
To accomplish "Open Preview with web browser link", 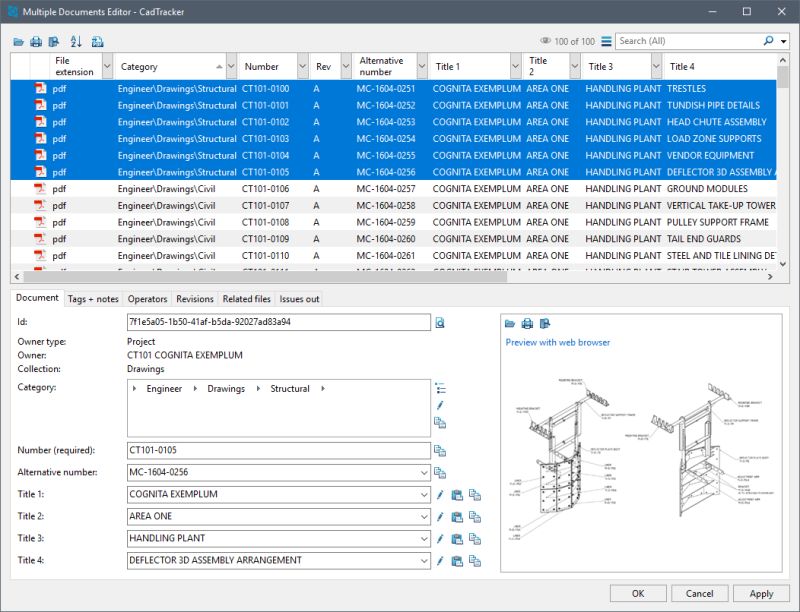I will pos(551,340).
